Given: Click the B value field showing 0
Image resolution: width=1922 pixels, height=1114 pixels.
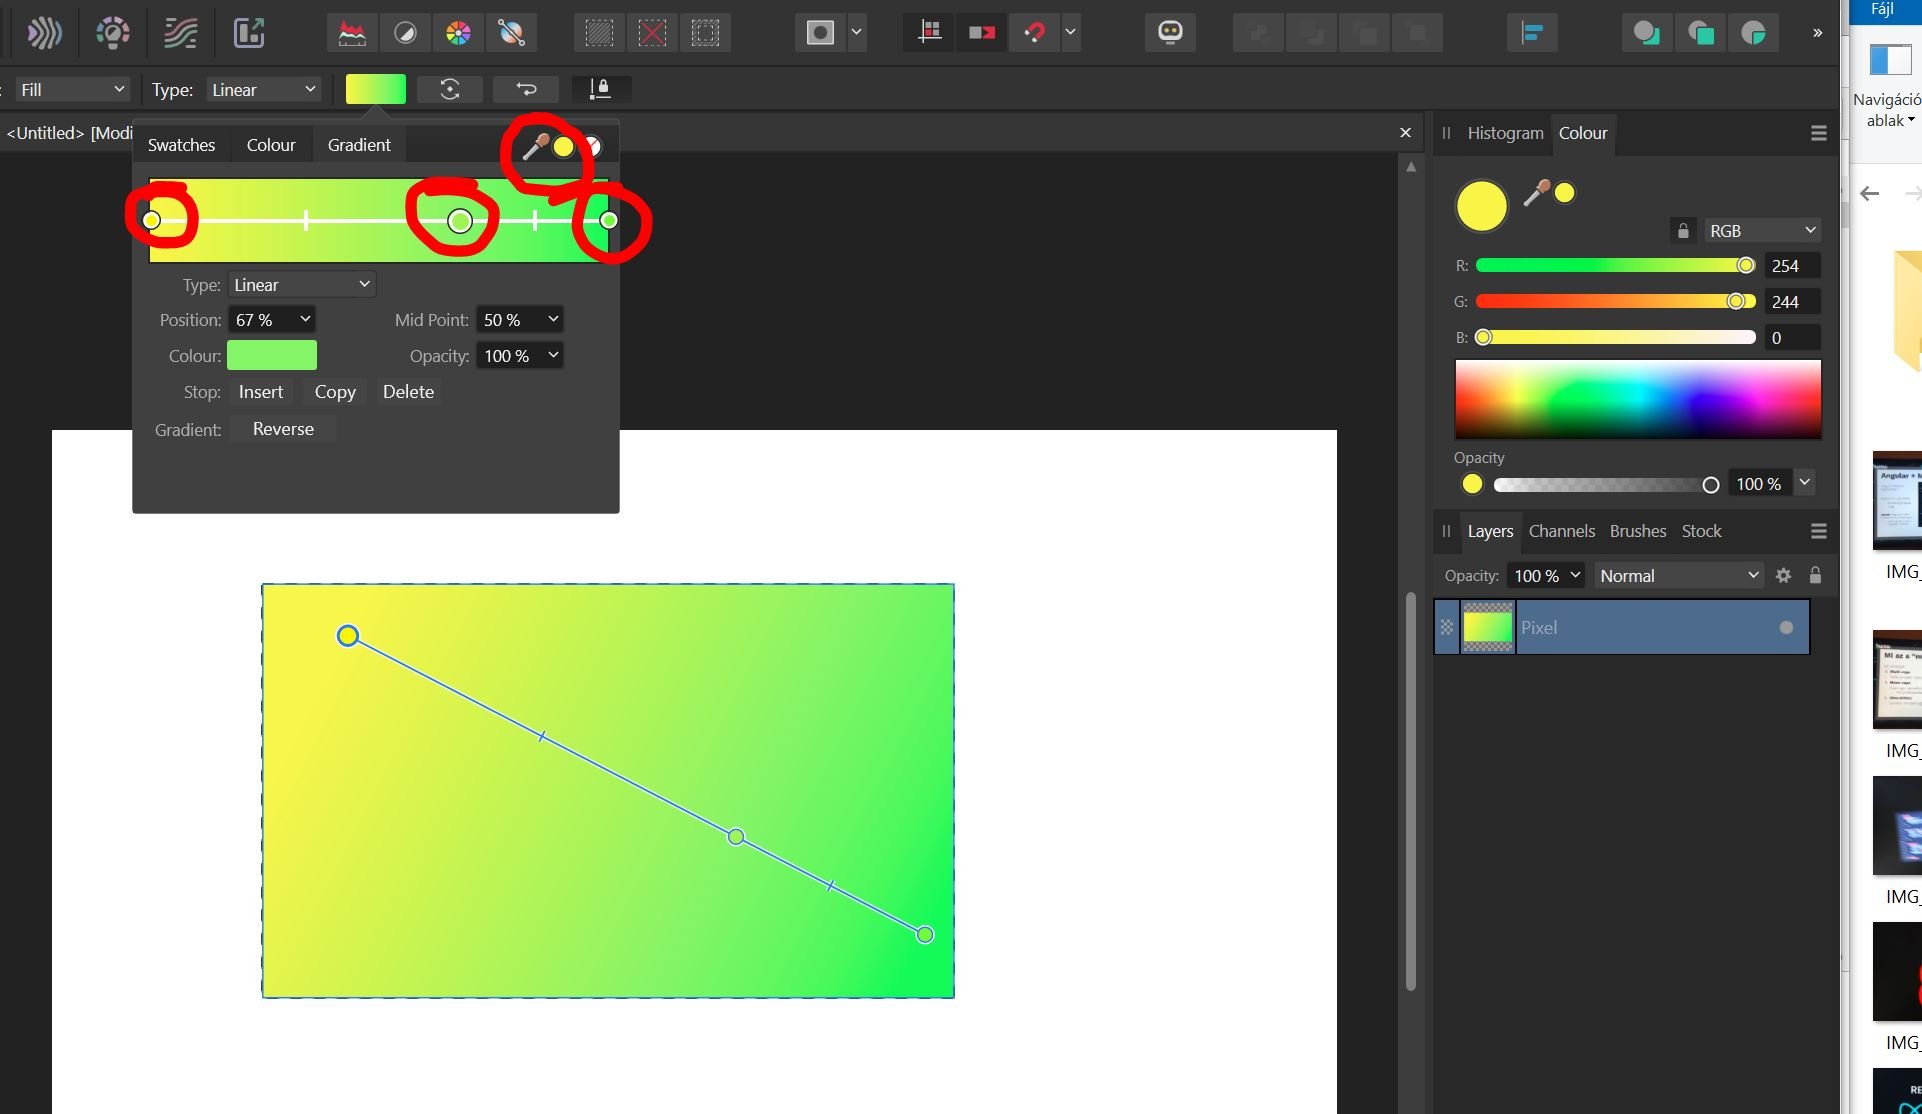Looking at the screenshot, I should point(1791,338).
